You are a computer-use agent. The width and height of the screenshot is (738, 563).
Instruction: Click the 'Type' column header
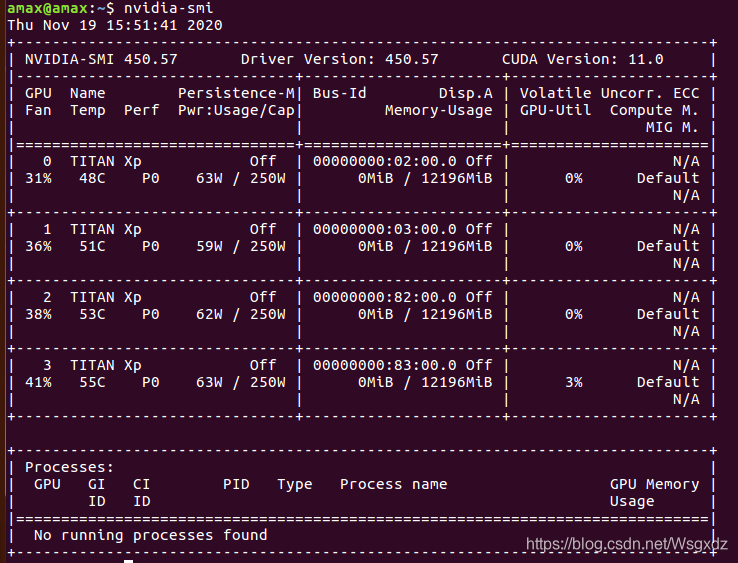click(295, 484)
